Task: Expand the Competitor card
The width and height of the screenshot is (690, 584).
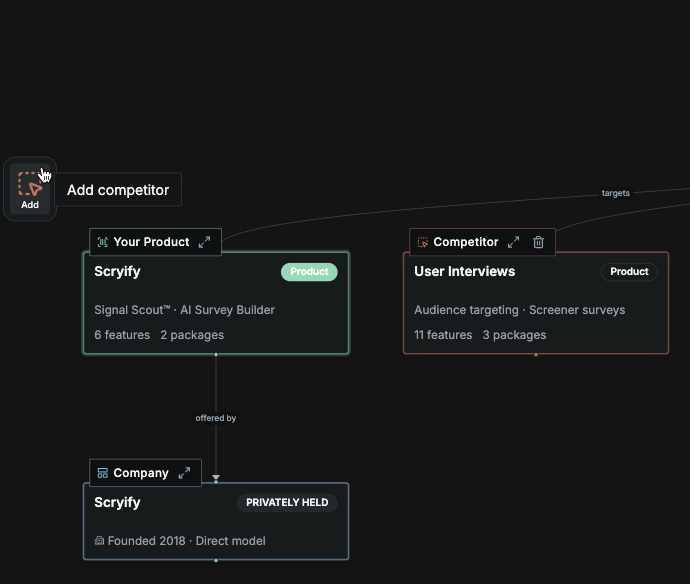Action: pos(513,242)
